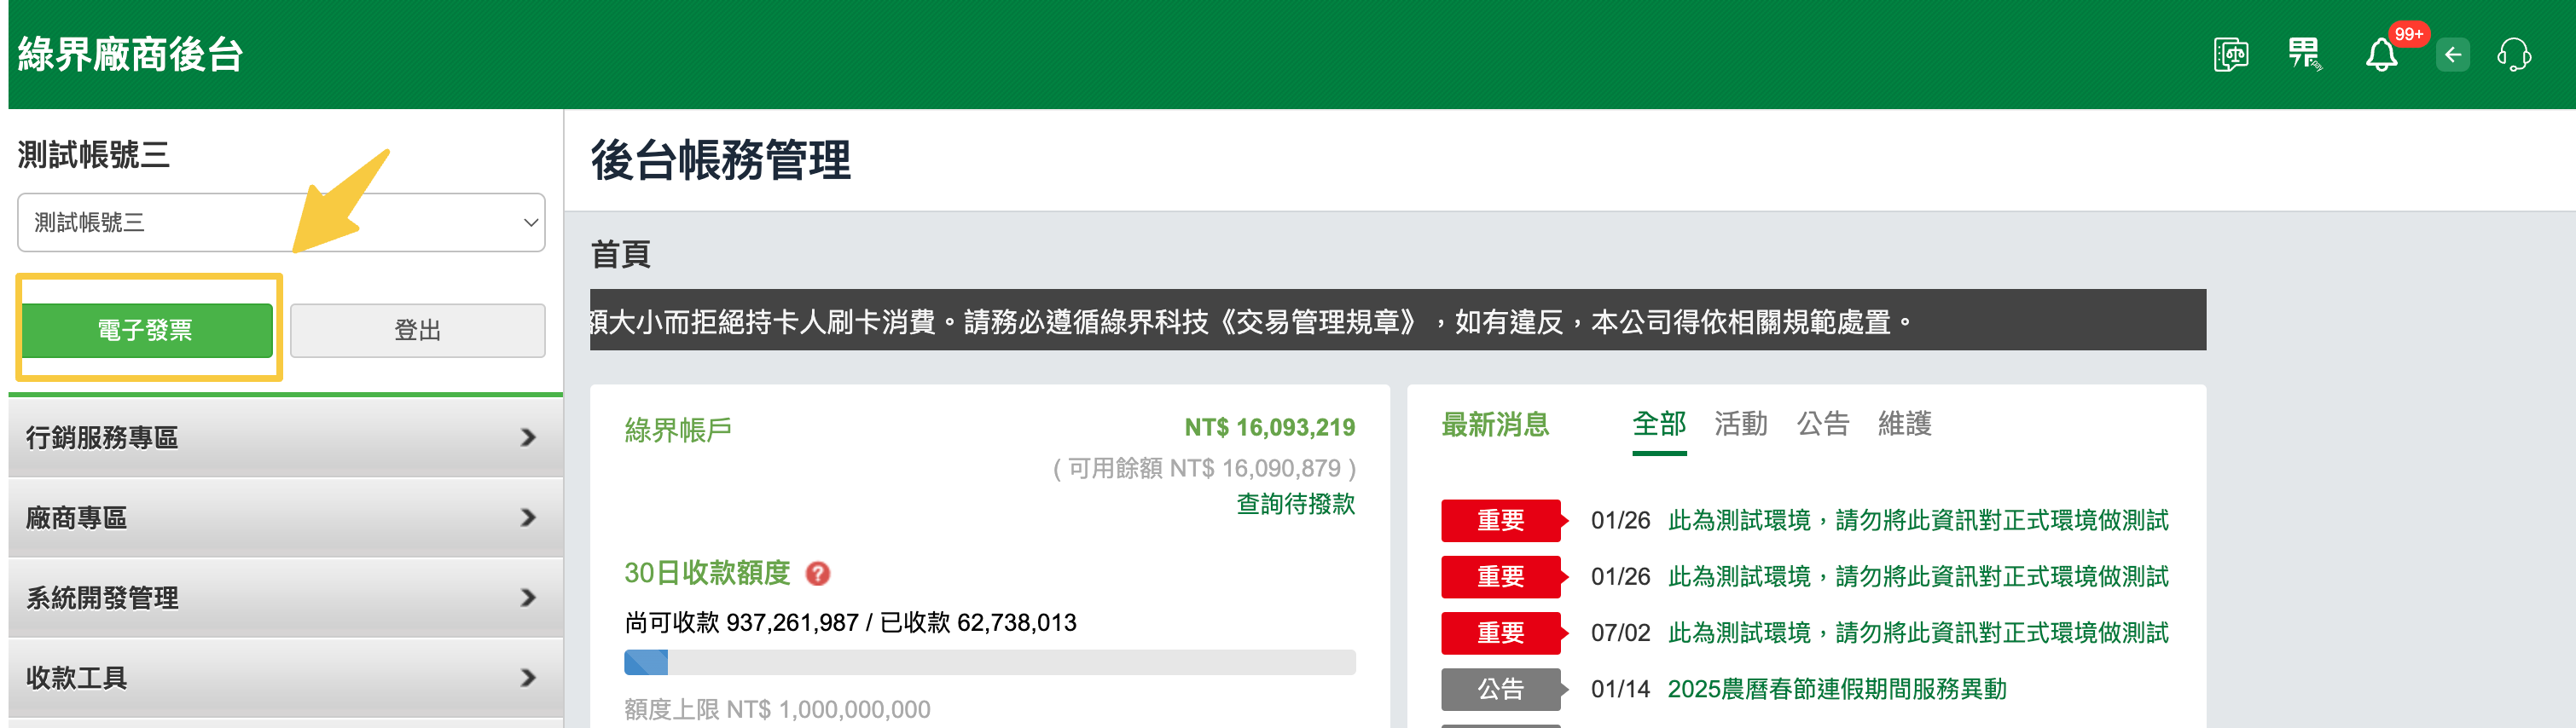Click the 最新消息 heading
The width and height of the screenshot is (2576, 728).
point(1495,424)
